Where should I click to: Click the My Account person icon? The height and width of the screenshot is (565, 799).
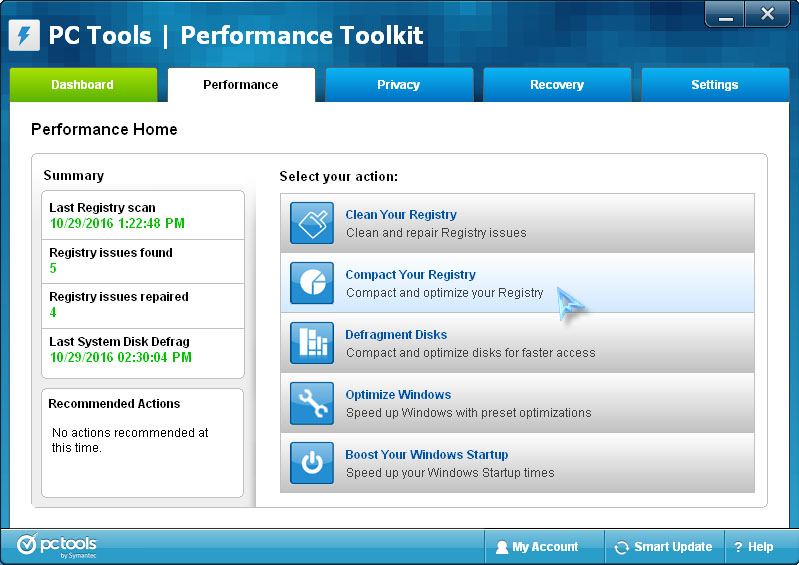pos(502,548)
